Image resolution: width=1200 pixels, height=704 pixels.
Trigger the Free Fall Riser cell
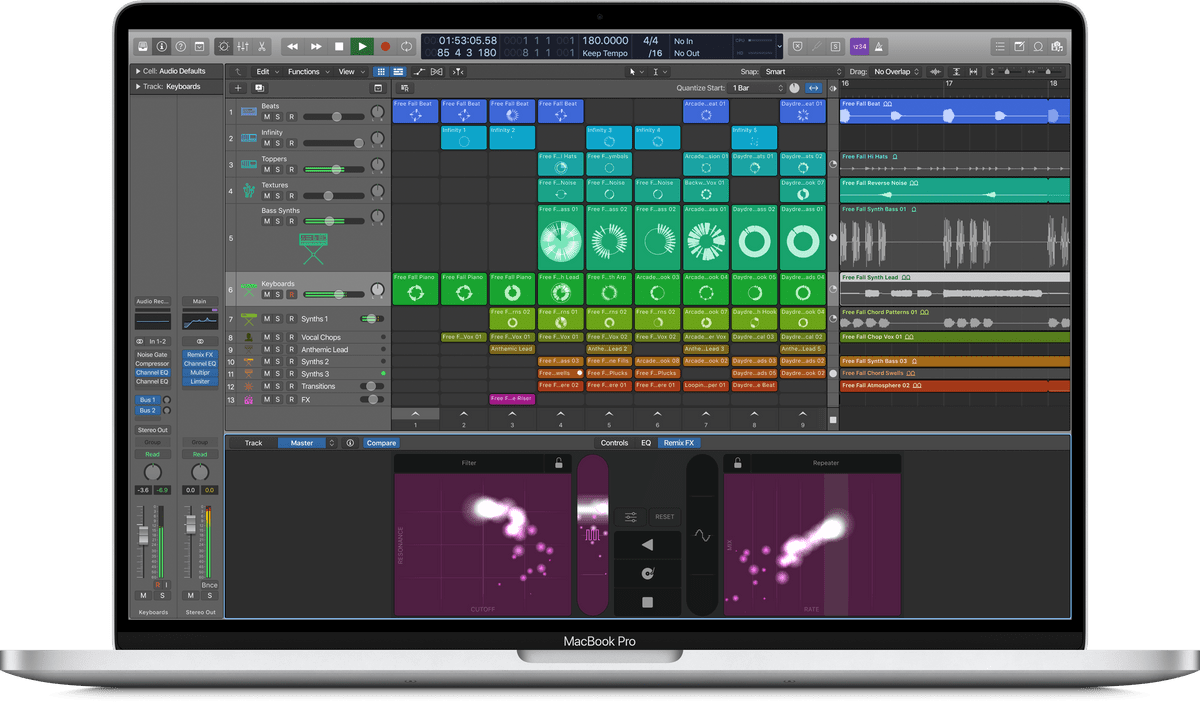pyautogui.click(x=512, y=399)
